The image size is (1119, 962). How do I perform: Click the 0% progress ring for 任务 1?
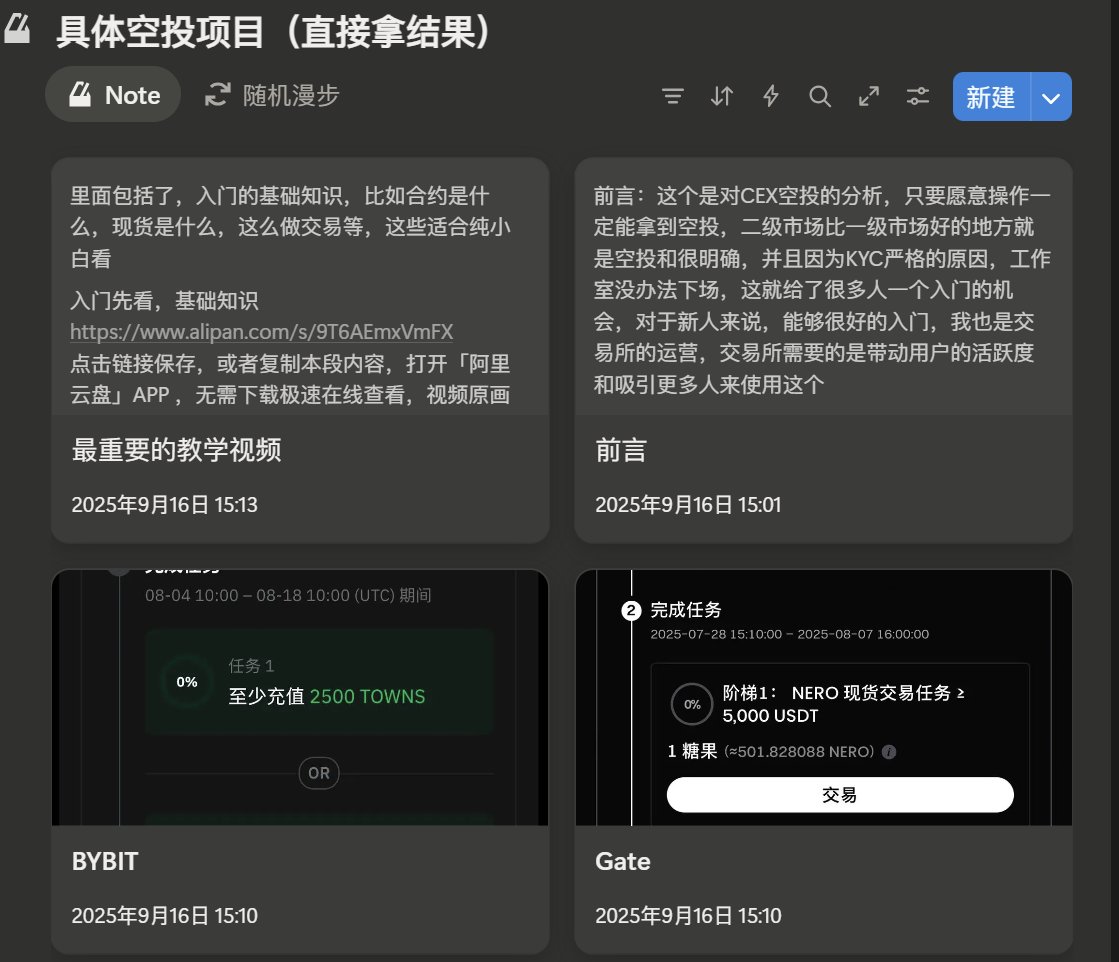(x=187, y=682)
